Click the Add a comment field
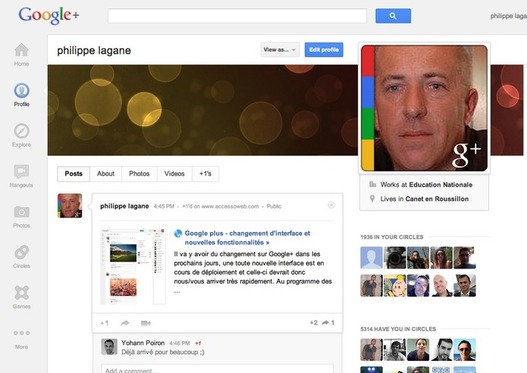This screenshot has width=527, height=373. click(217, 369)
